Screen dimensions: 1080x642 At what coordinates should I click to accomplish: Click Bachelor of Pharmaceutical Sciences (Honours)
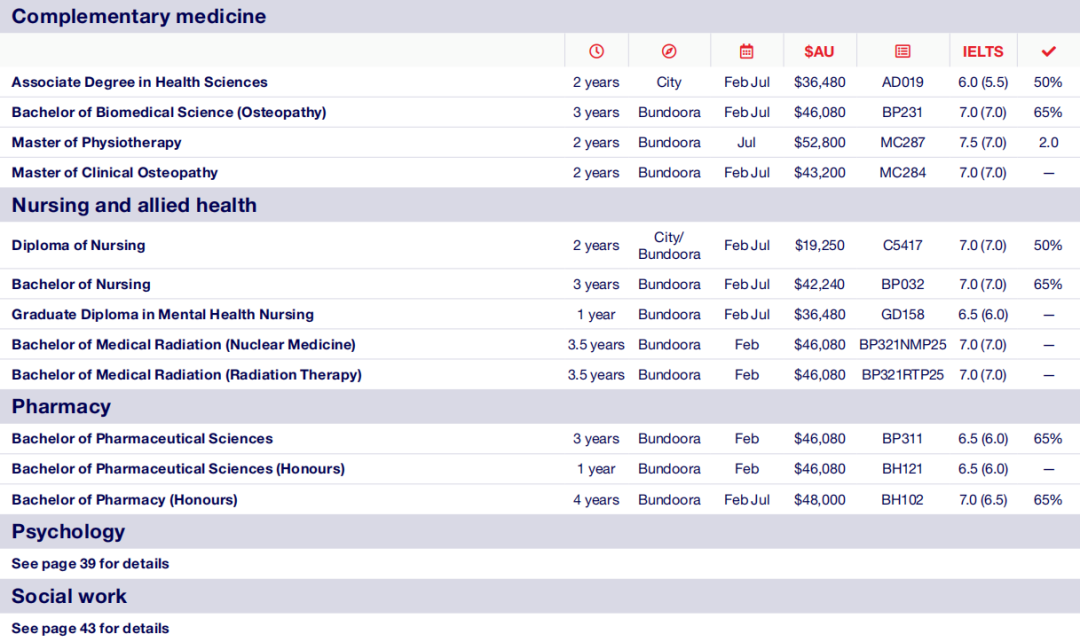[178, 468]
